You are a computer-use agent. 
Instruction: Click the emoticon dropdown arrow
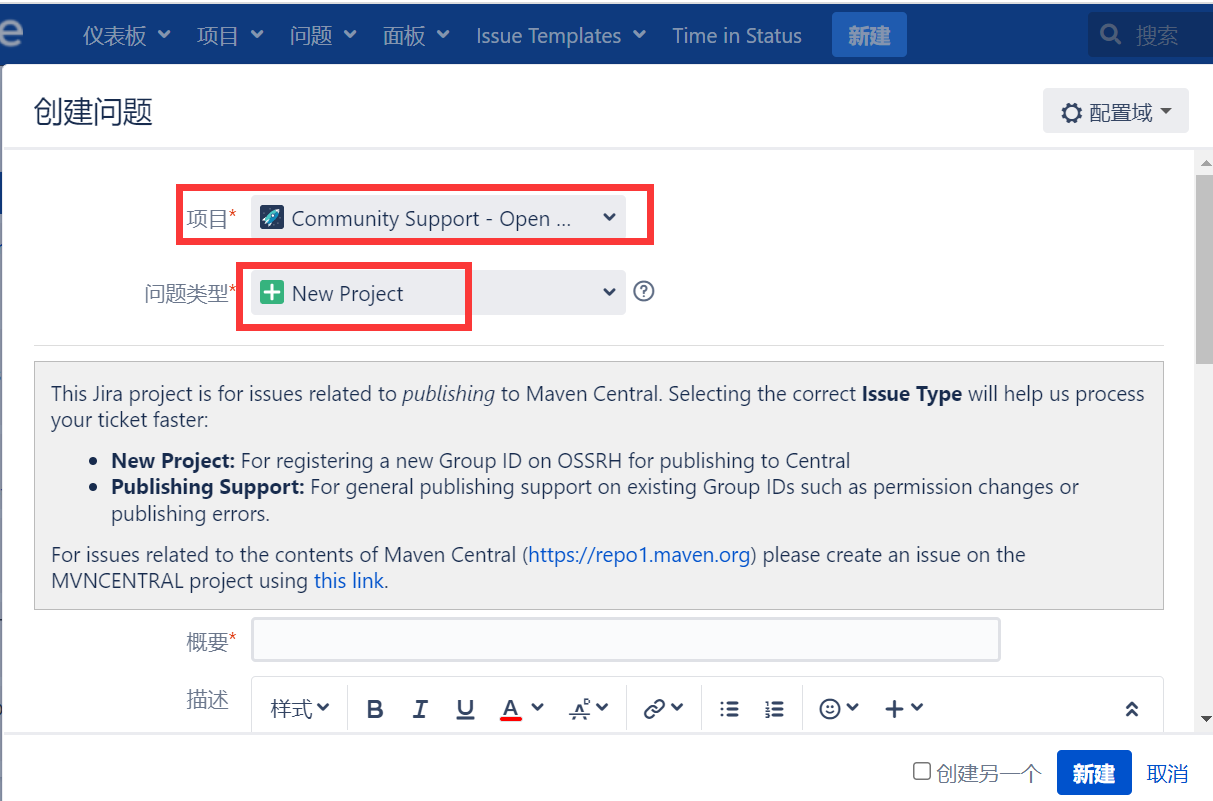[x=853, y=708]
